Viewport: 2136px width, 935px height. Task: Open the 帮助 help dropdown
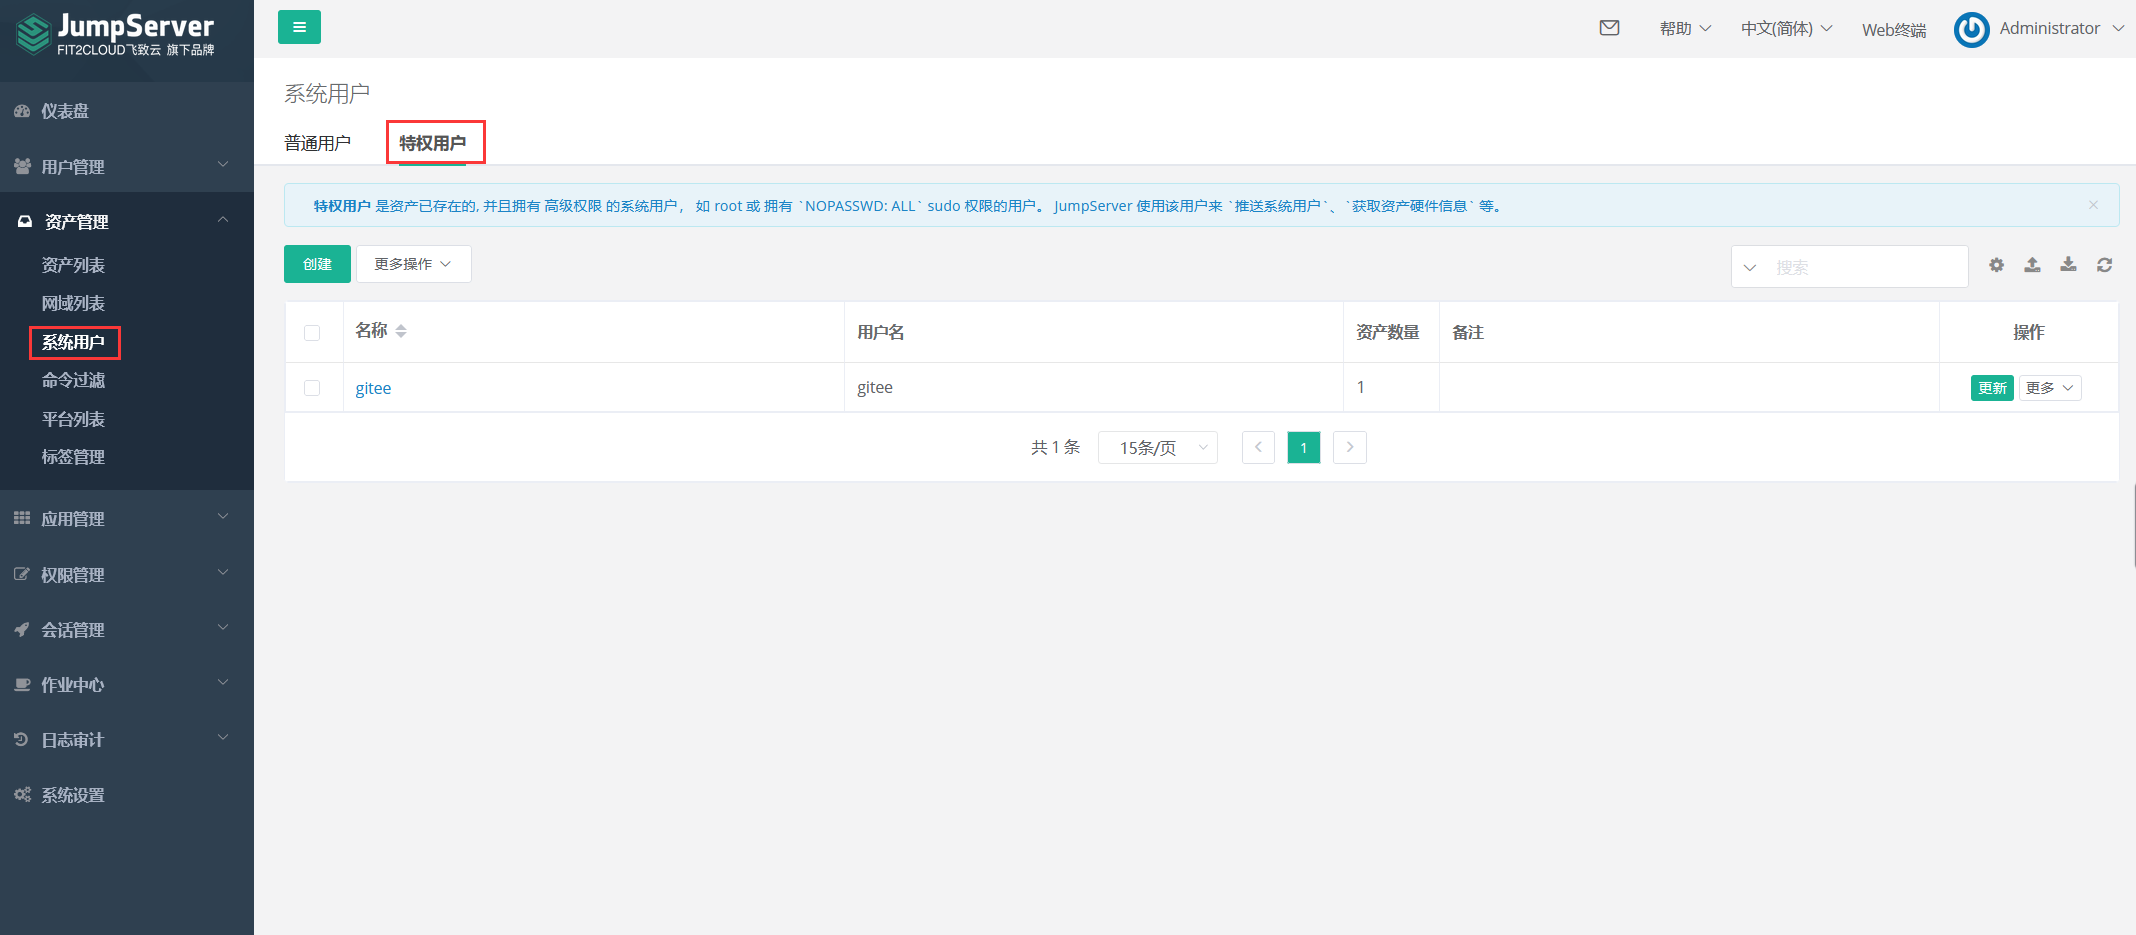click(1686, 29)
